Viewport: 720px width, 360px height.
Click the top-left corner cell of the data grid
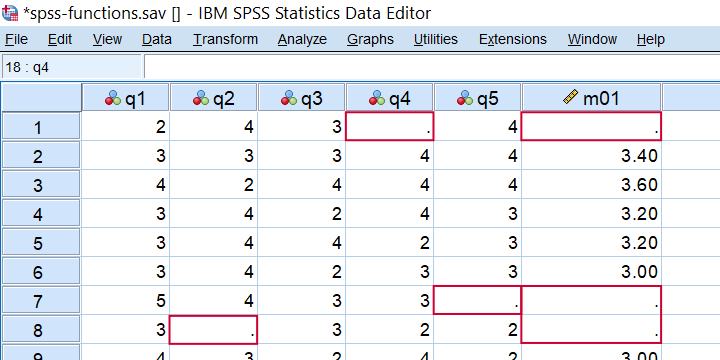41,97
